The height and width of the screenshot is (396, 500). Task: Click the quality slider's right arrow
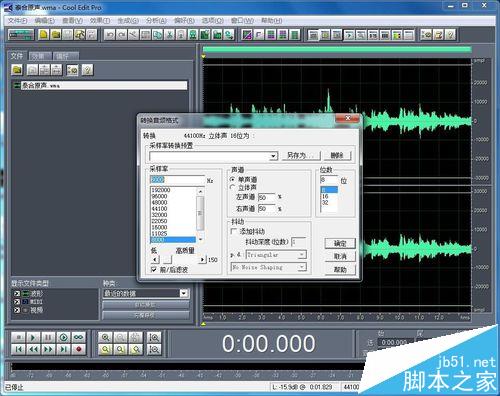tap(202, 259)
